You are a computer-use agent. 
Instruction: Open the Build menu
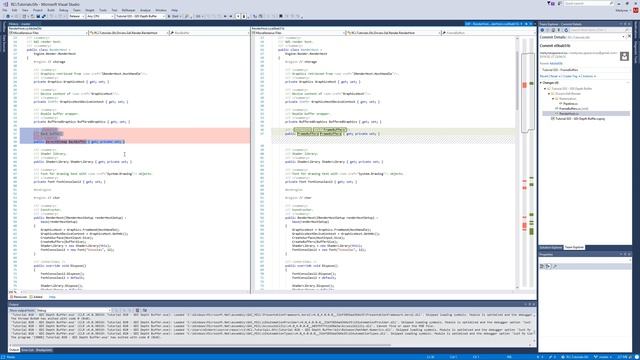(51, 10)
